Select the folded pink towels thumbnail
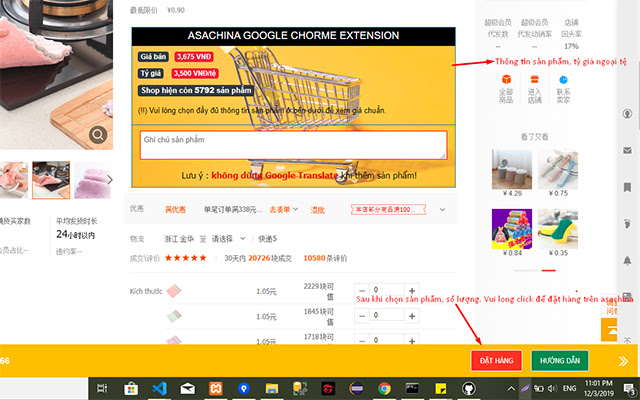This screenshot has width=640, height=400. (92, 180)
